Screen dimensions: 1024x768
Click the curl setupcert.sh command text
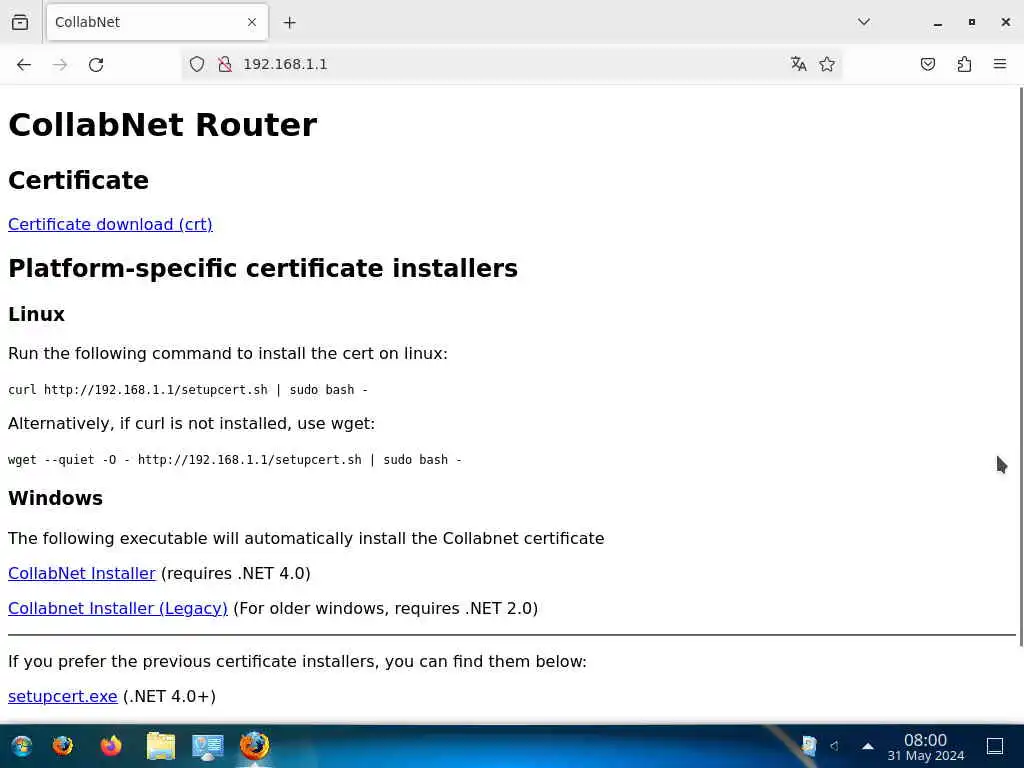[188, 390]
